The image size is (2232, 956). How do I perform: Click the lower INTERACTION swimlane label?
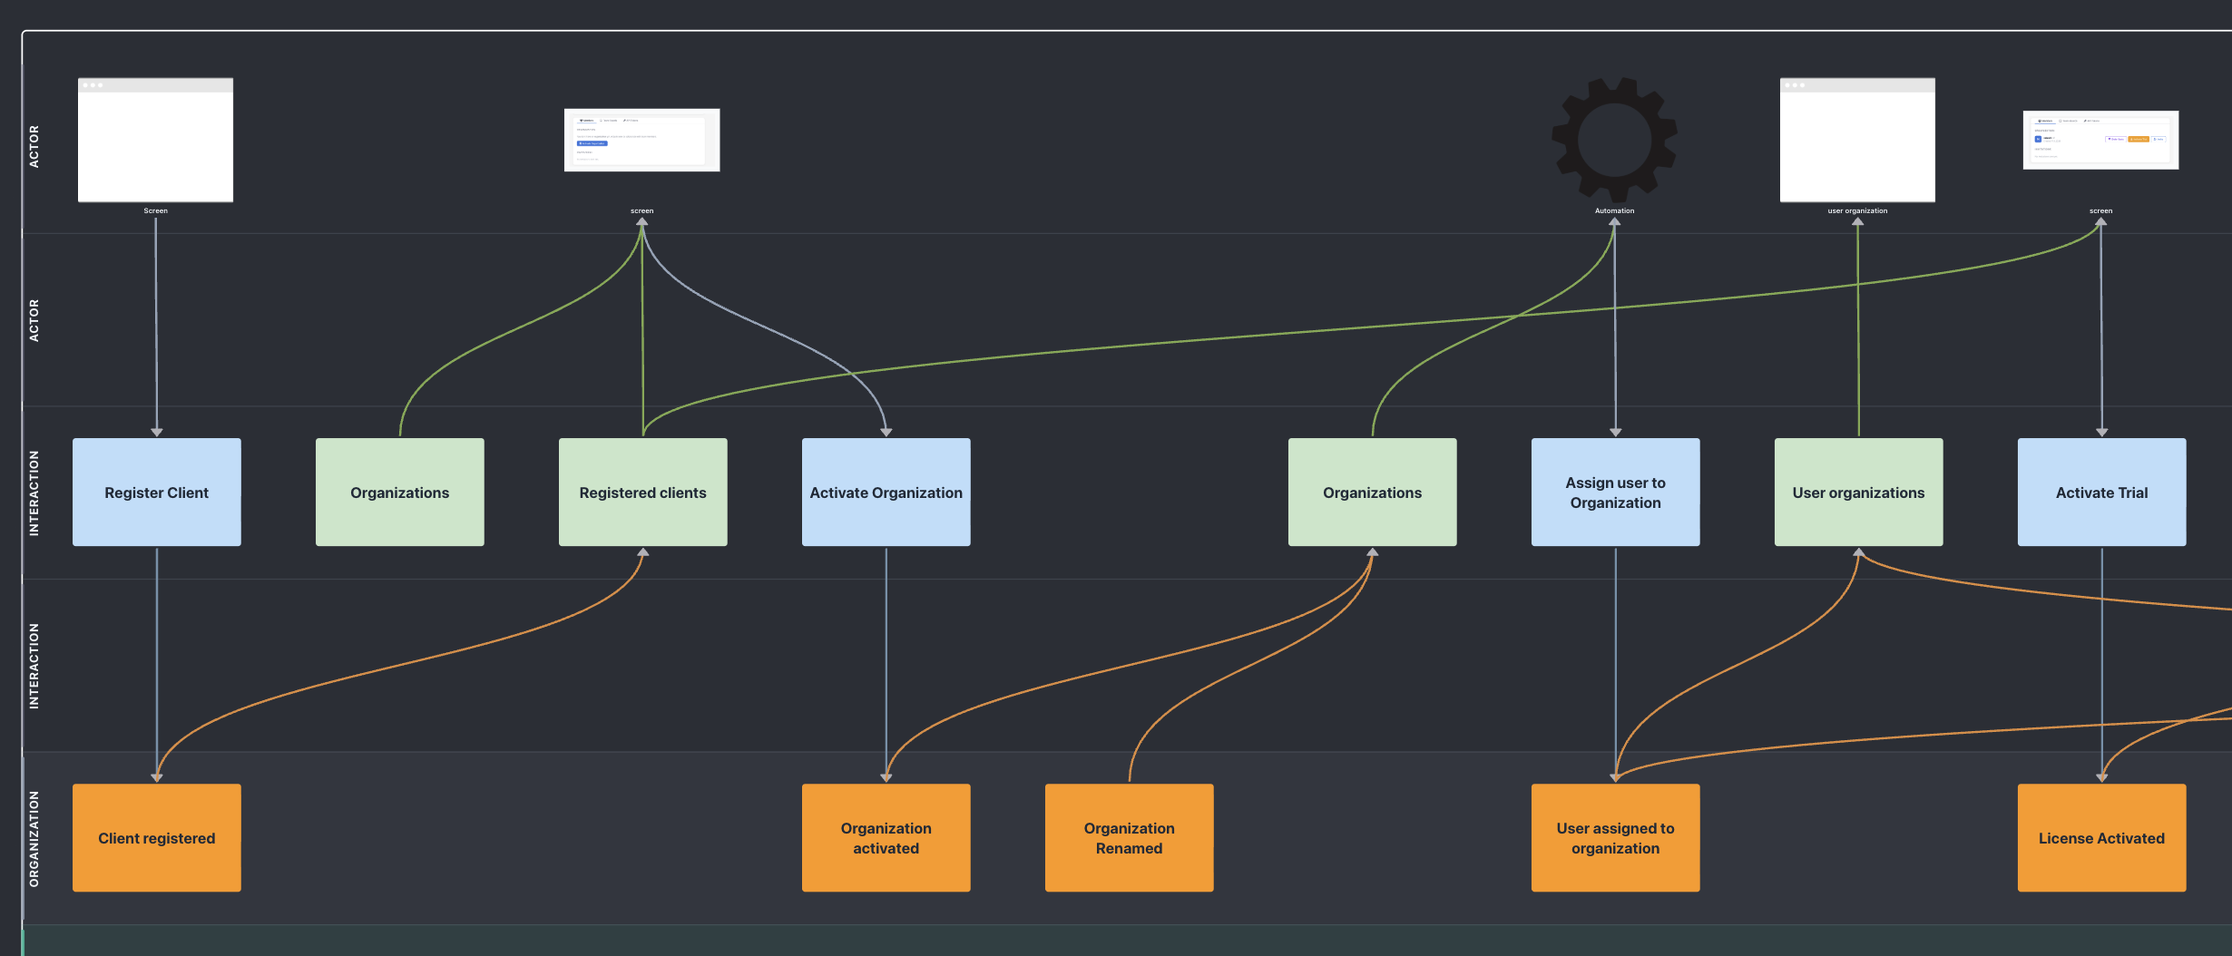click(34, 666)
